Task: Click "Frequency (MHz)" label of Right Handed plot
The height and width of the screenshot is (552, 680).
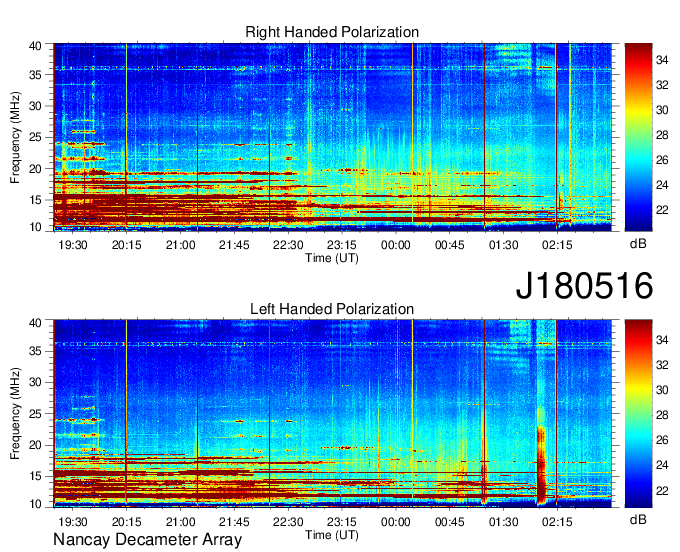Action: pyautogui.click(x=15, y=137)
